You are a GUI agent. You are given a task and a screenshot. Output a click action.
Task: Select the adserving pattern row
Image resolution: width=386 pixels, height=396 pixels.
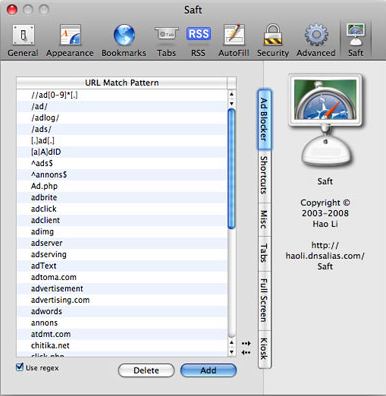click(x=122, y=254)
